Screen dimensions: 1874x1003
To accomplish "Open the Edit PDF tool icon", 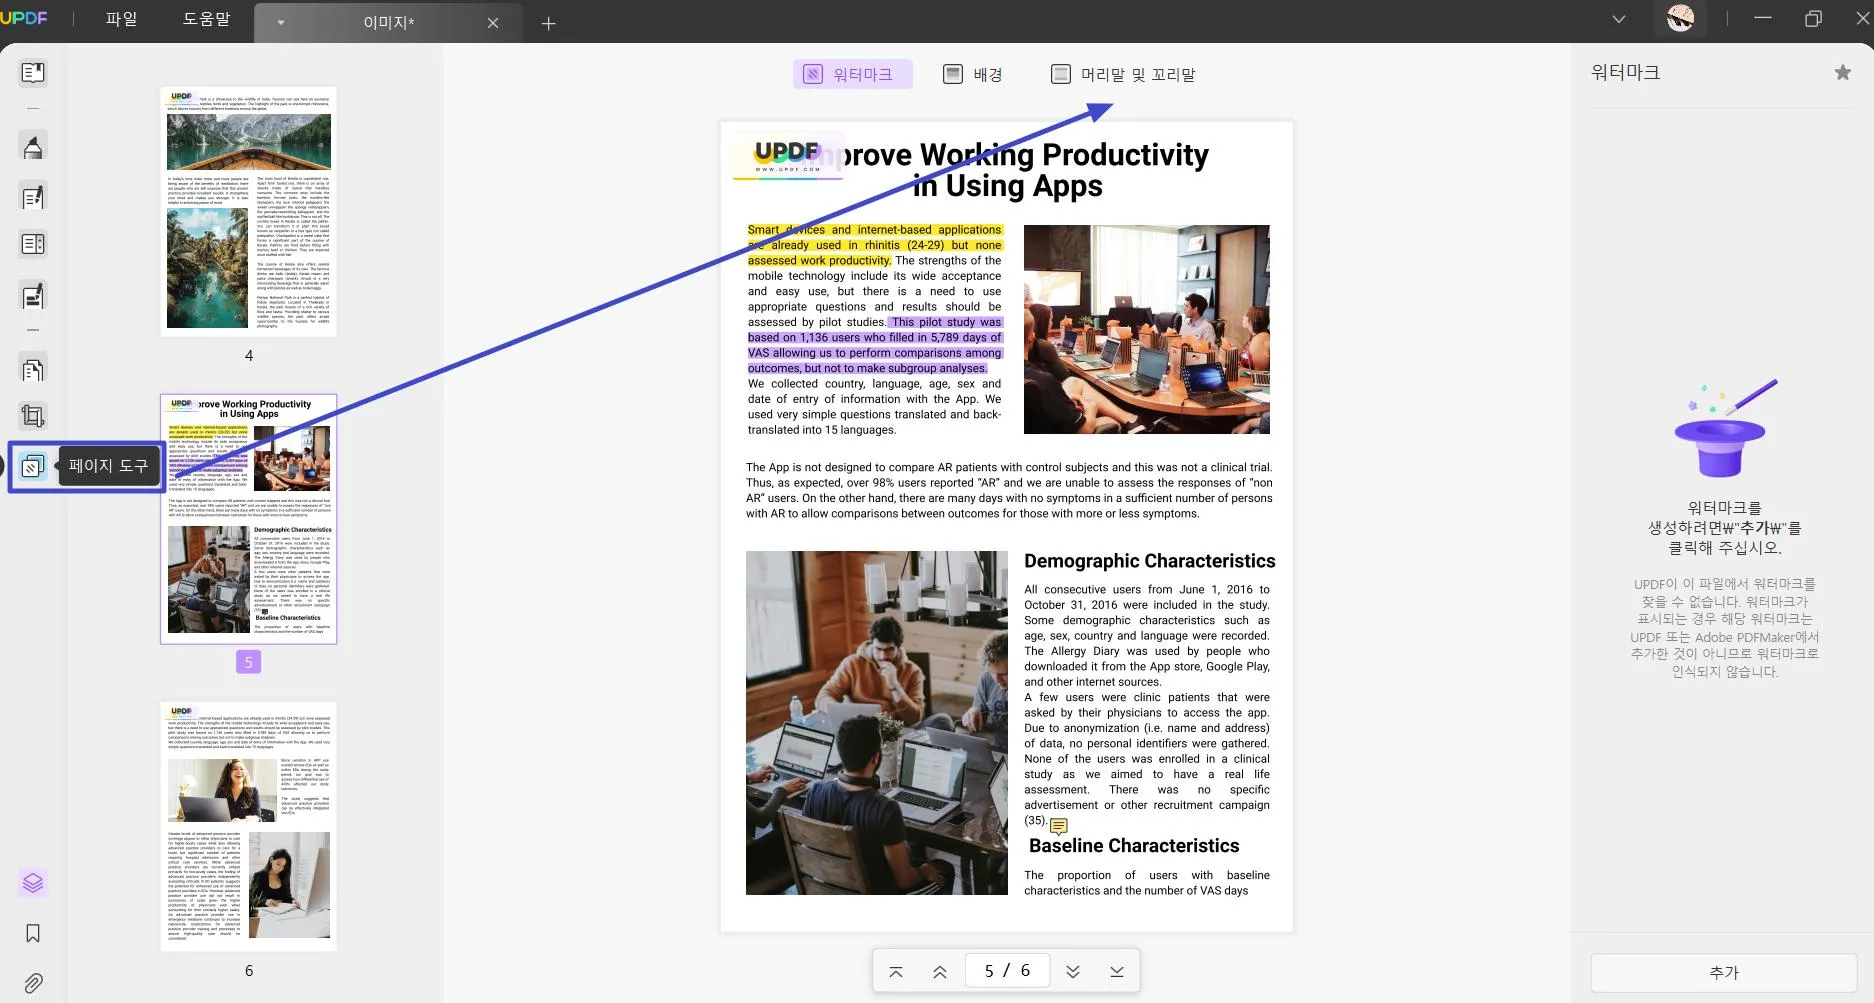I will [x=33, y=197].
